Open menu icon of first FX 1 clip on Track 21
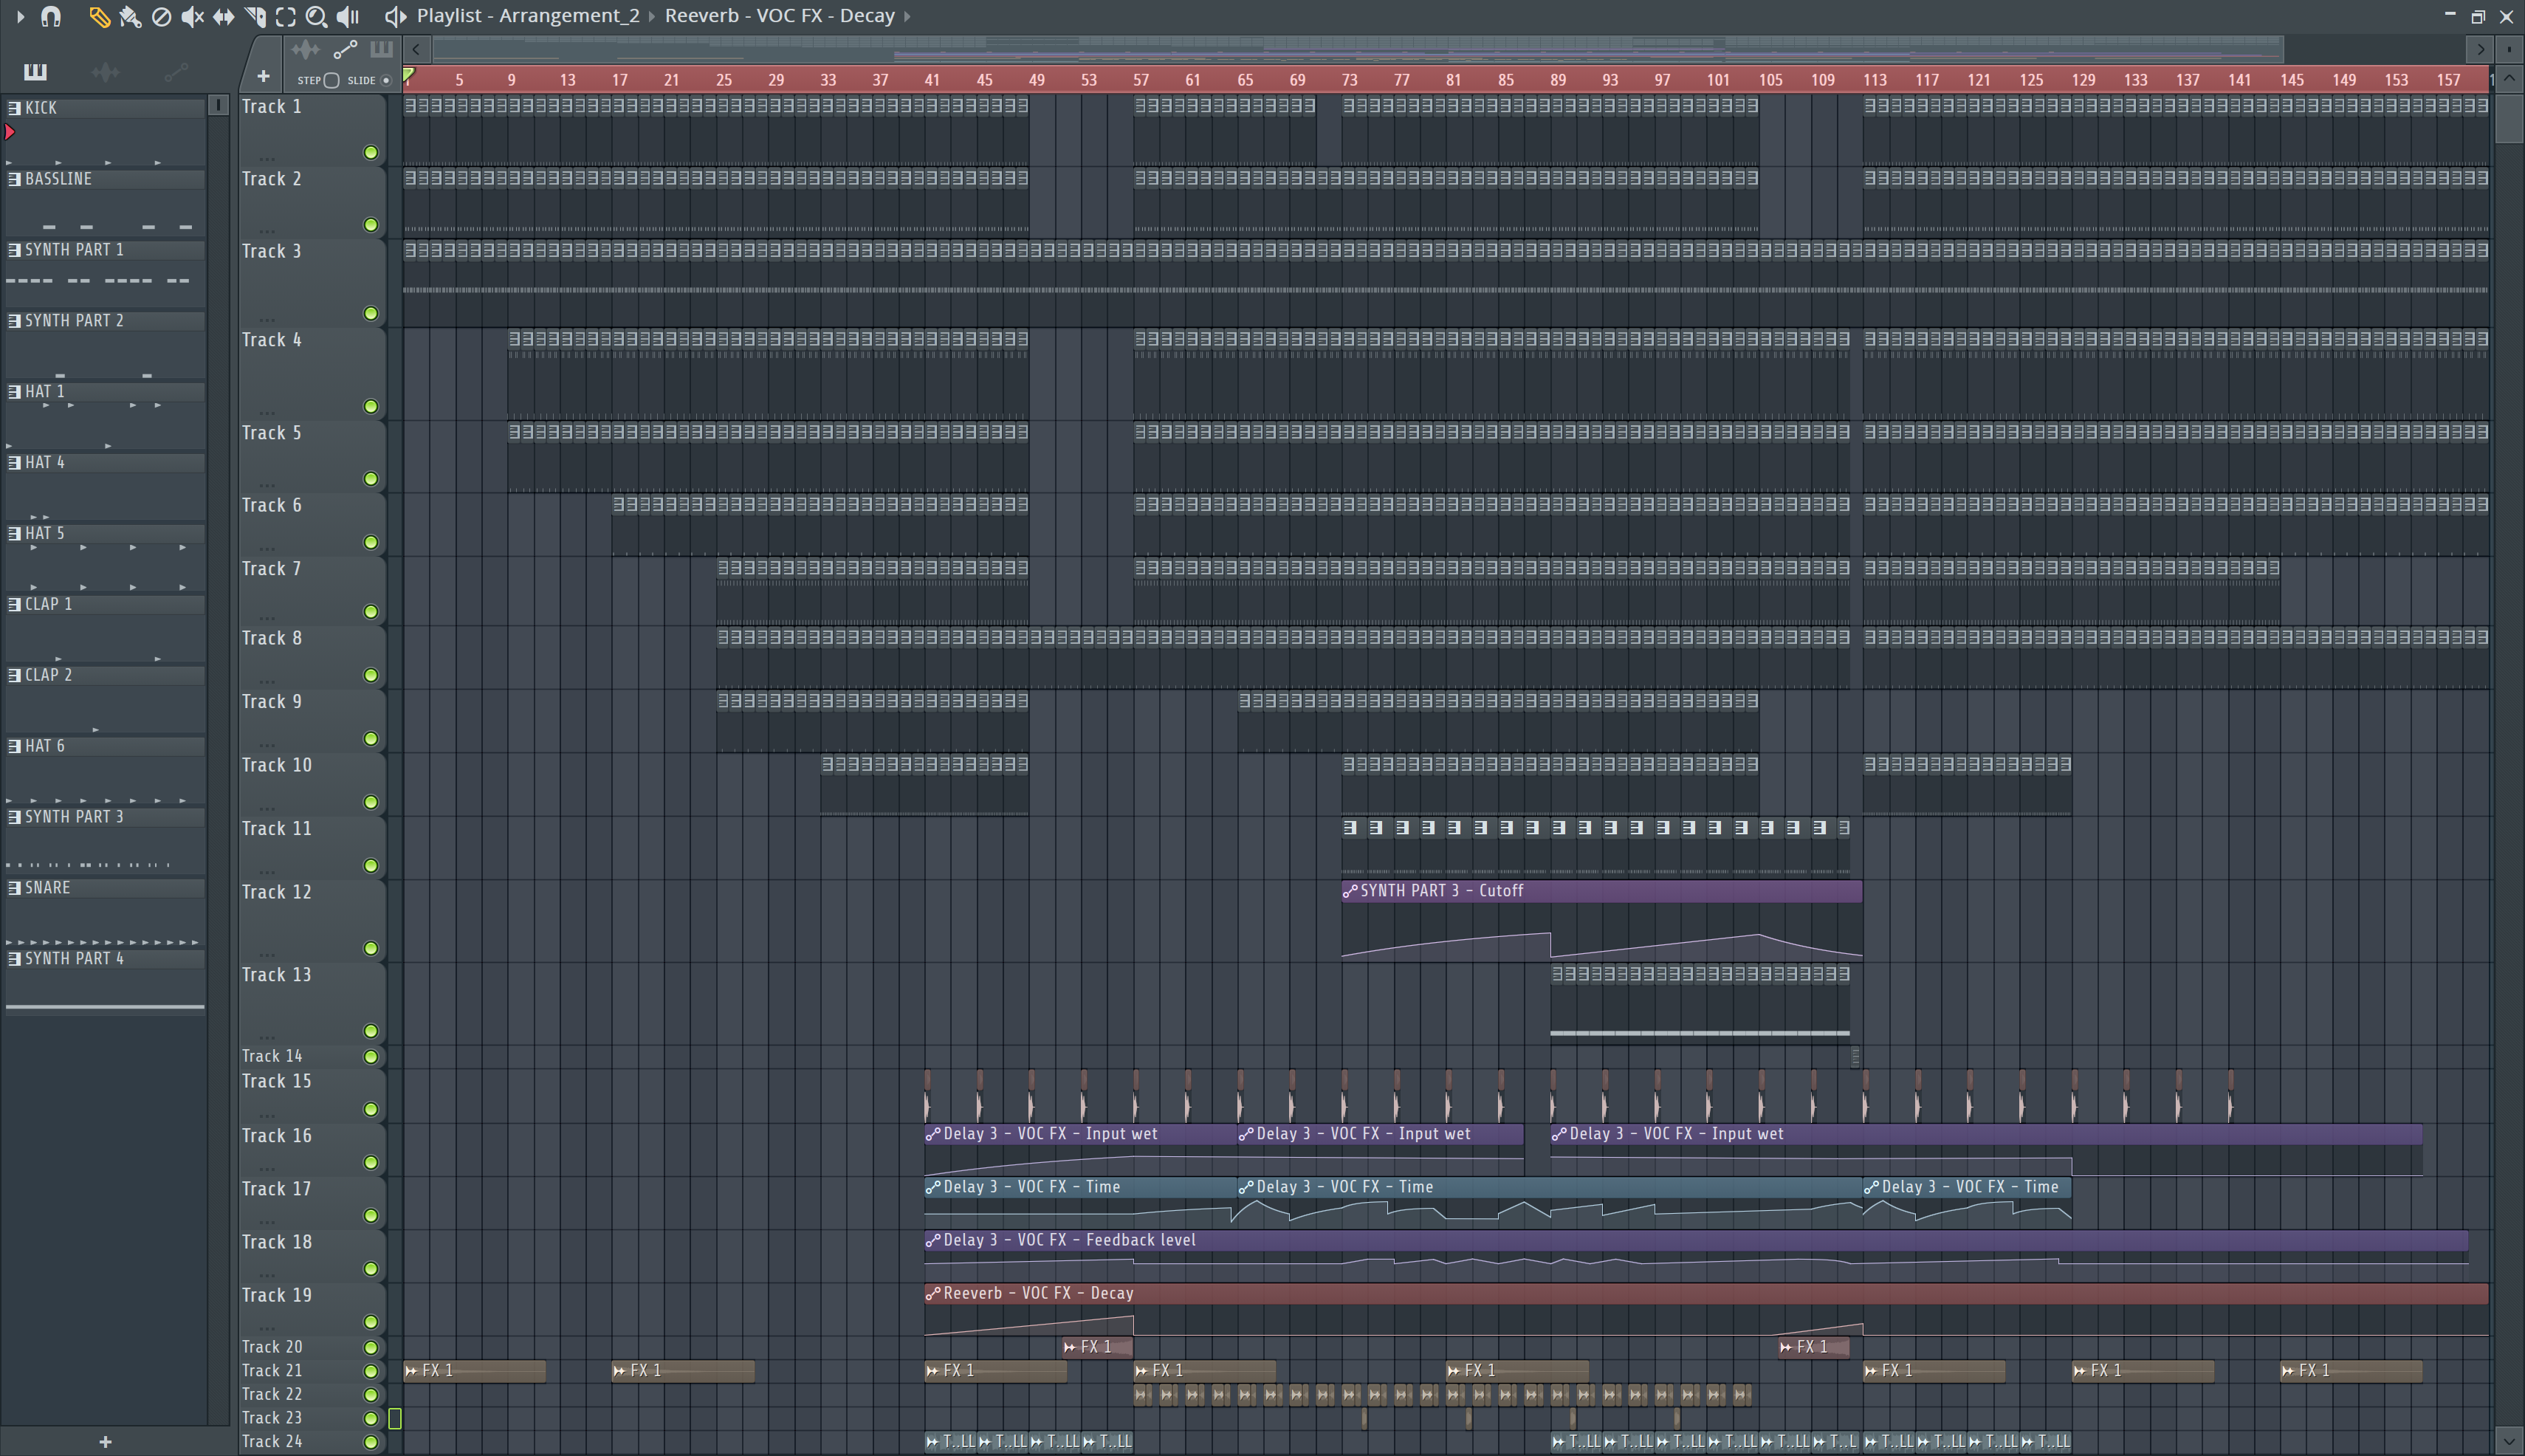 click(411, 1372)
